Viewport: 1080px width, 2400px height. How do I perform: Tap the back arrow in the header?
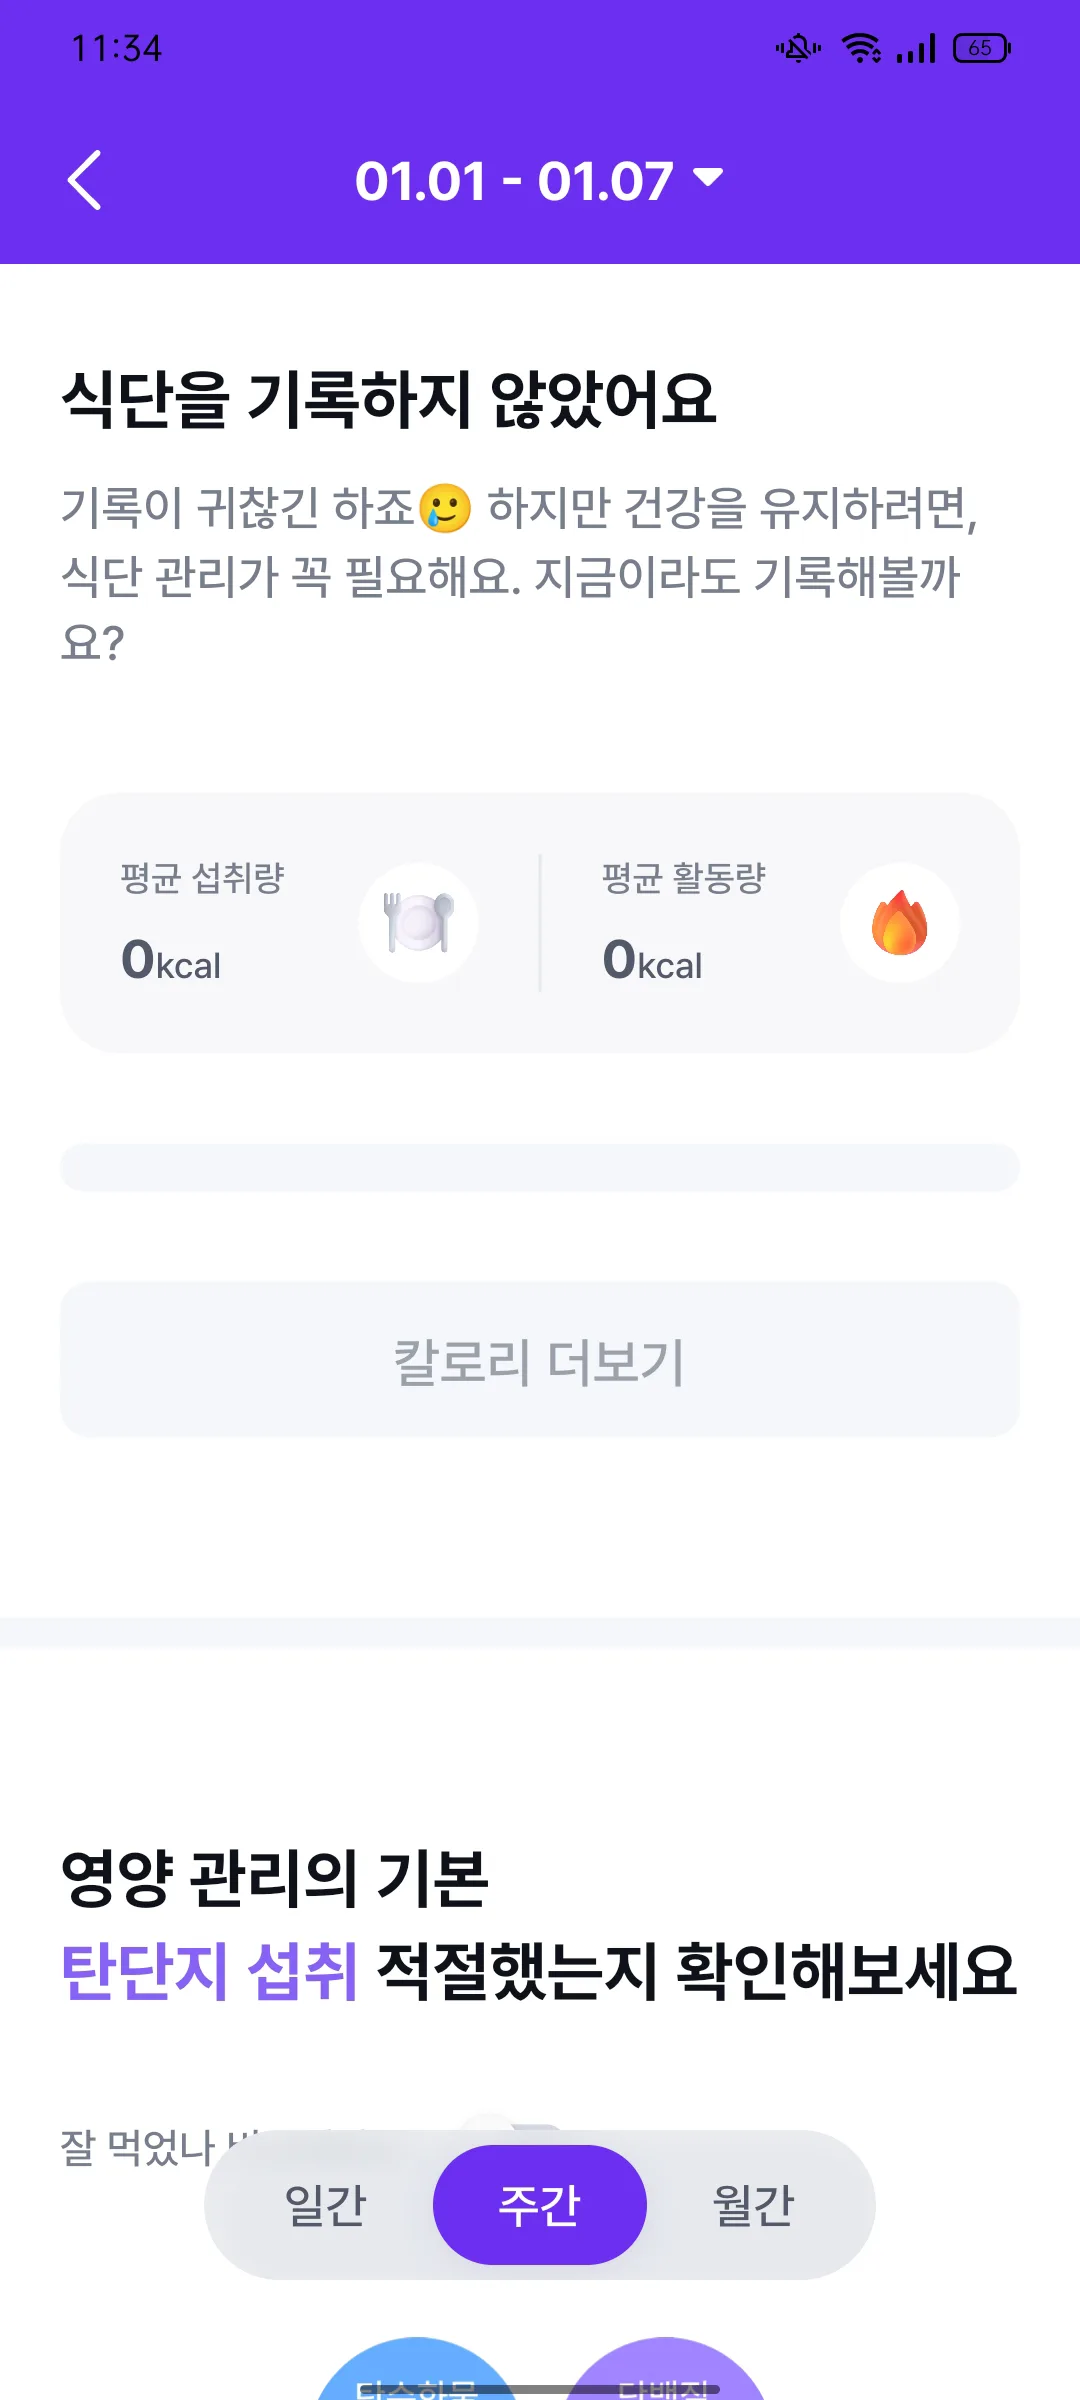(85, 181)
